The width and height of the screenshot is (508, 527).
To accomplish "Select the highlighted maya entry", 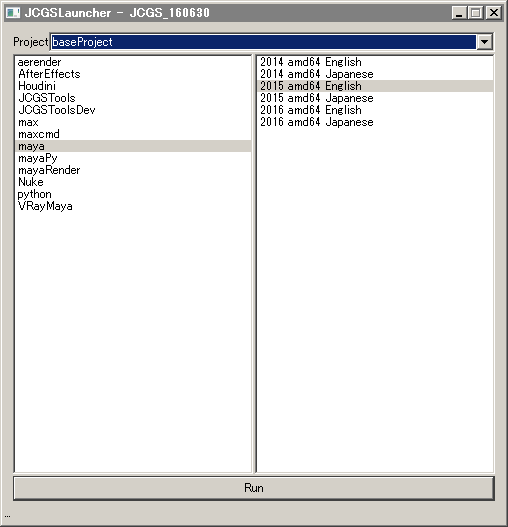I will pos(133,146).
